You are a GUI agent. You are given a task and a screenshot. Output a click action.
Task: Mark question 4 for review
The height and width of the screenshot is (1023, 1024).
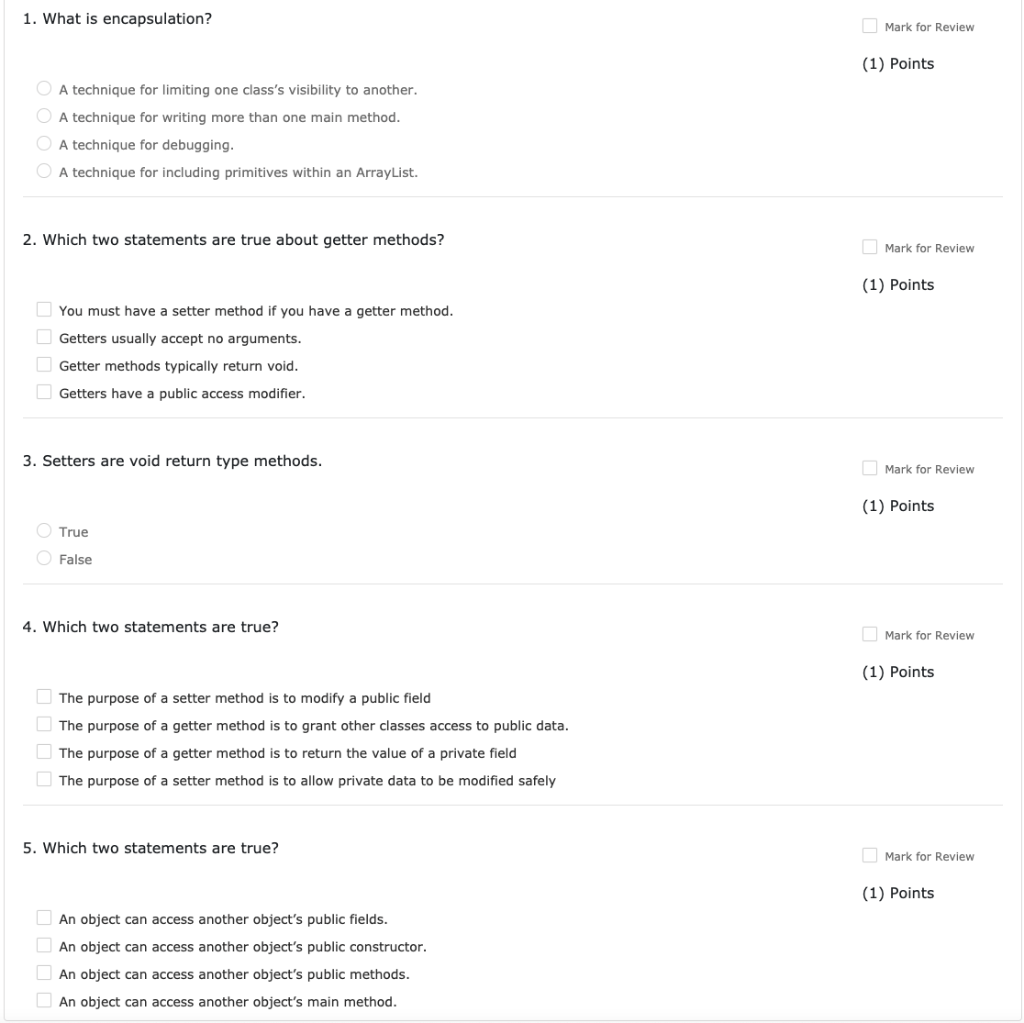tap(868, 634)
